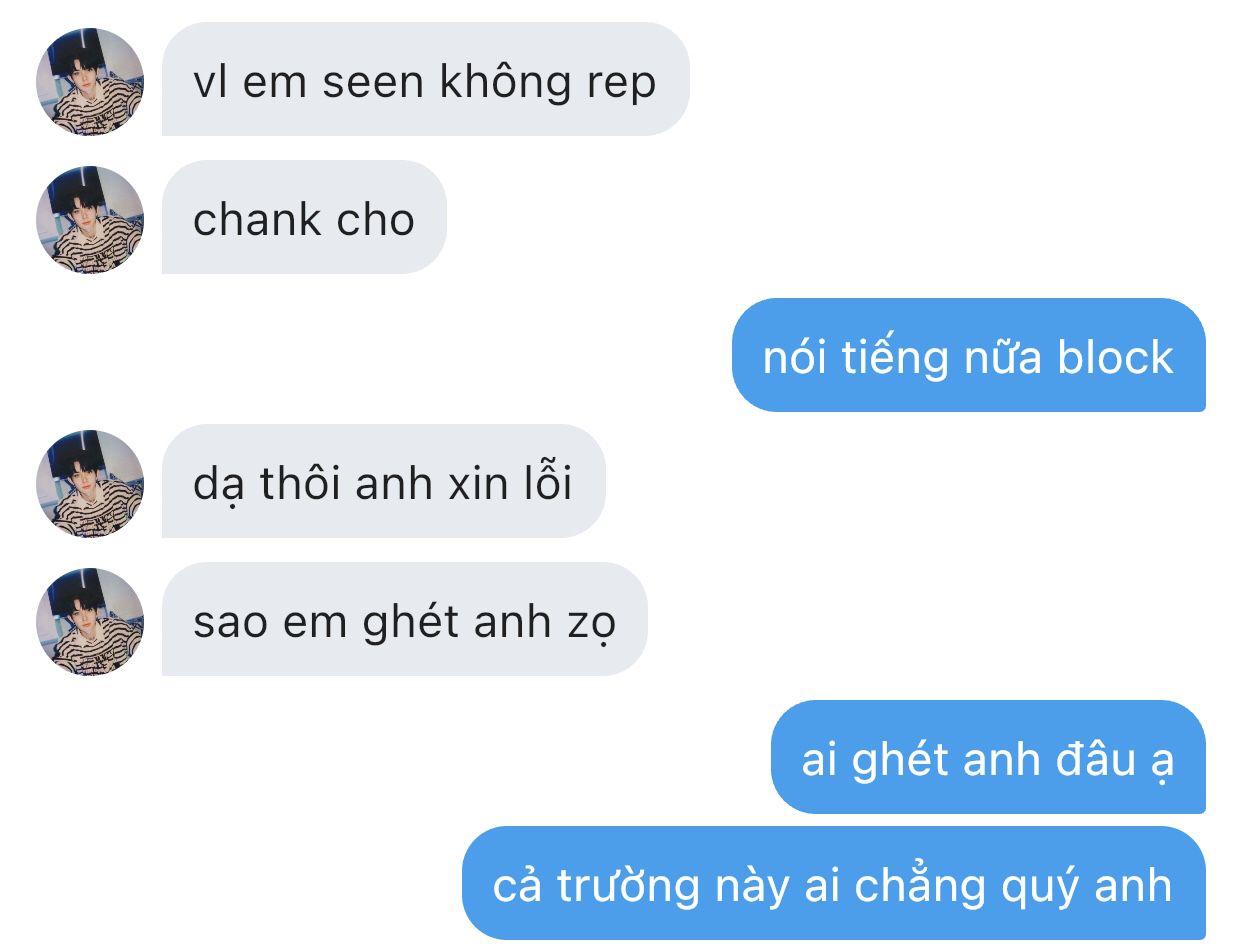
Task: Open avatar next to "vl em seen không rep"
Action: click(90, 81)
